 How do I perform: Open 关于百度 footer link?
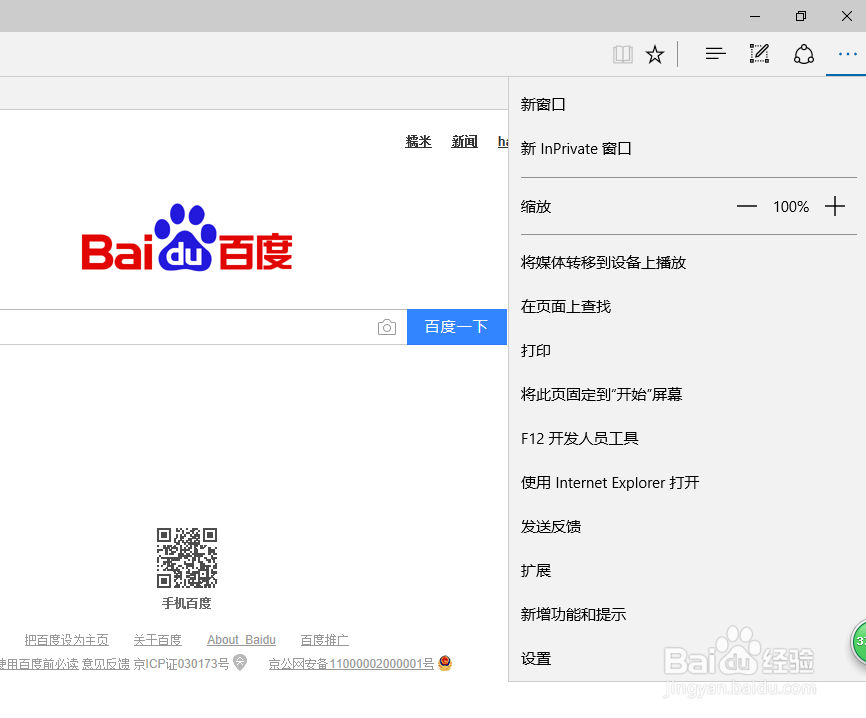[x=157, y=640]
